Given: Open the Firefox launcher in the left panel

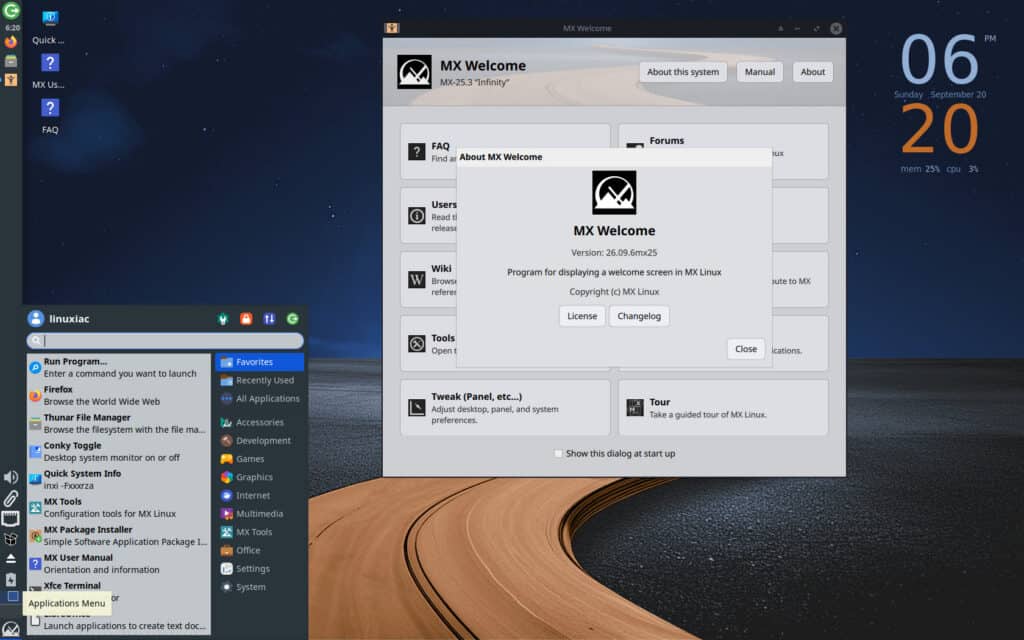Looking at the screenshot, I should (10, 42).
